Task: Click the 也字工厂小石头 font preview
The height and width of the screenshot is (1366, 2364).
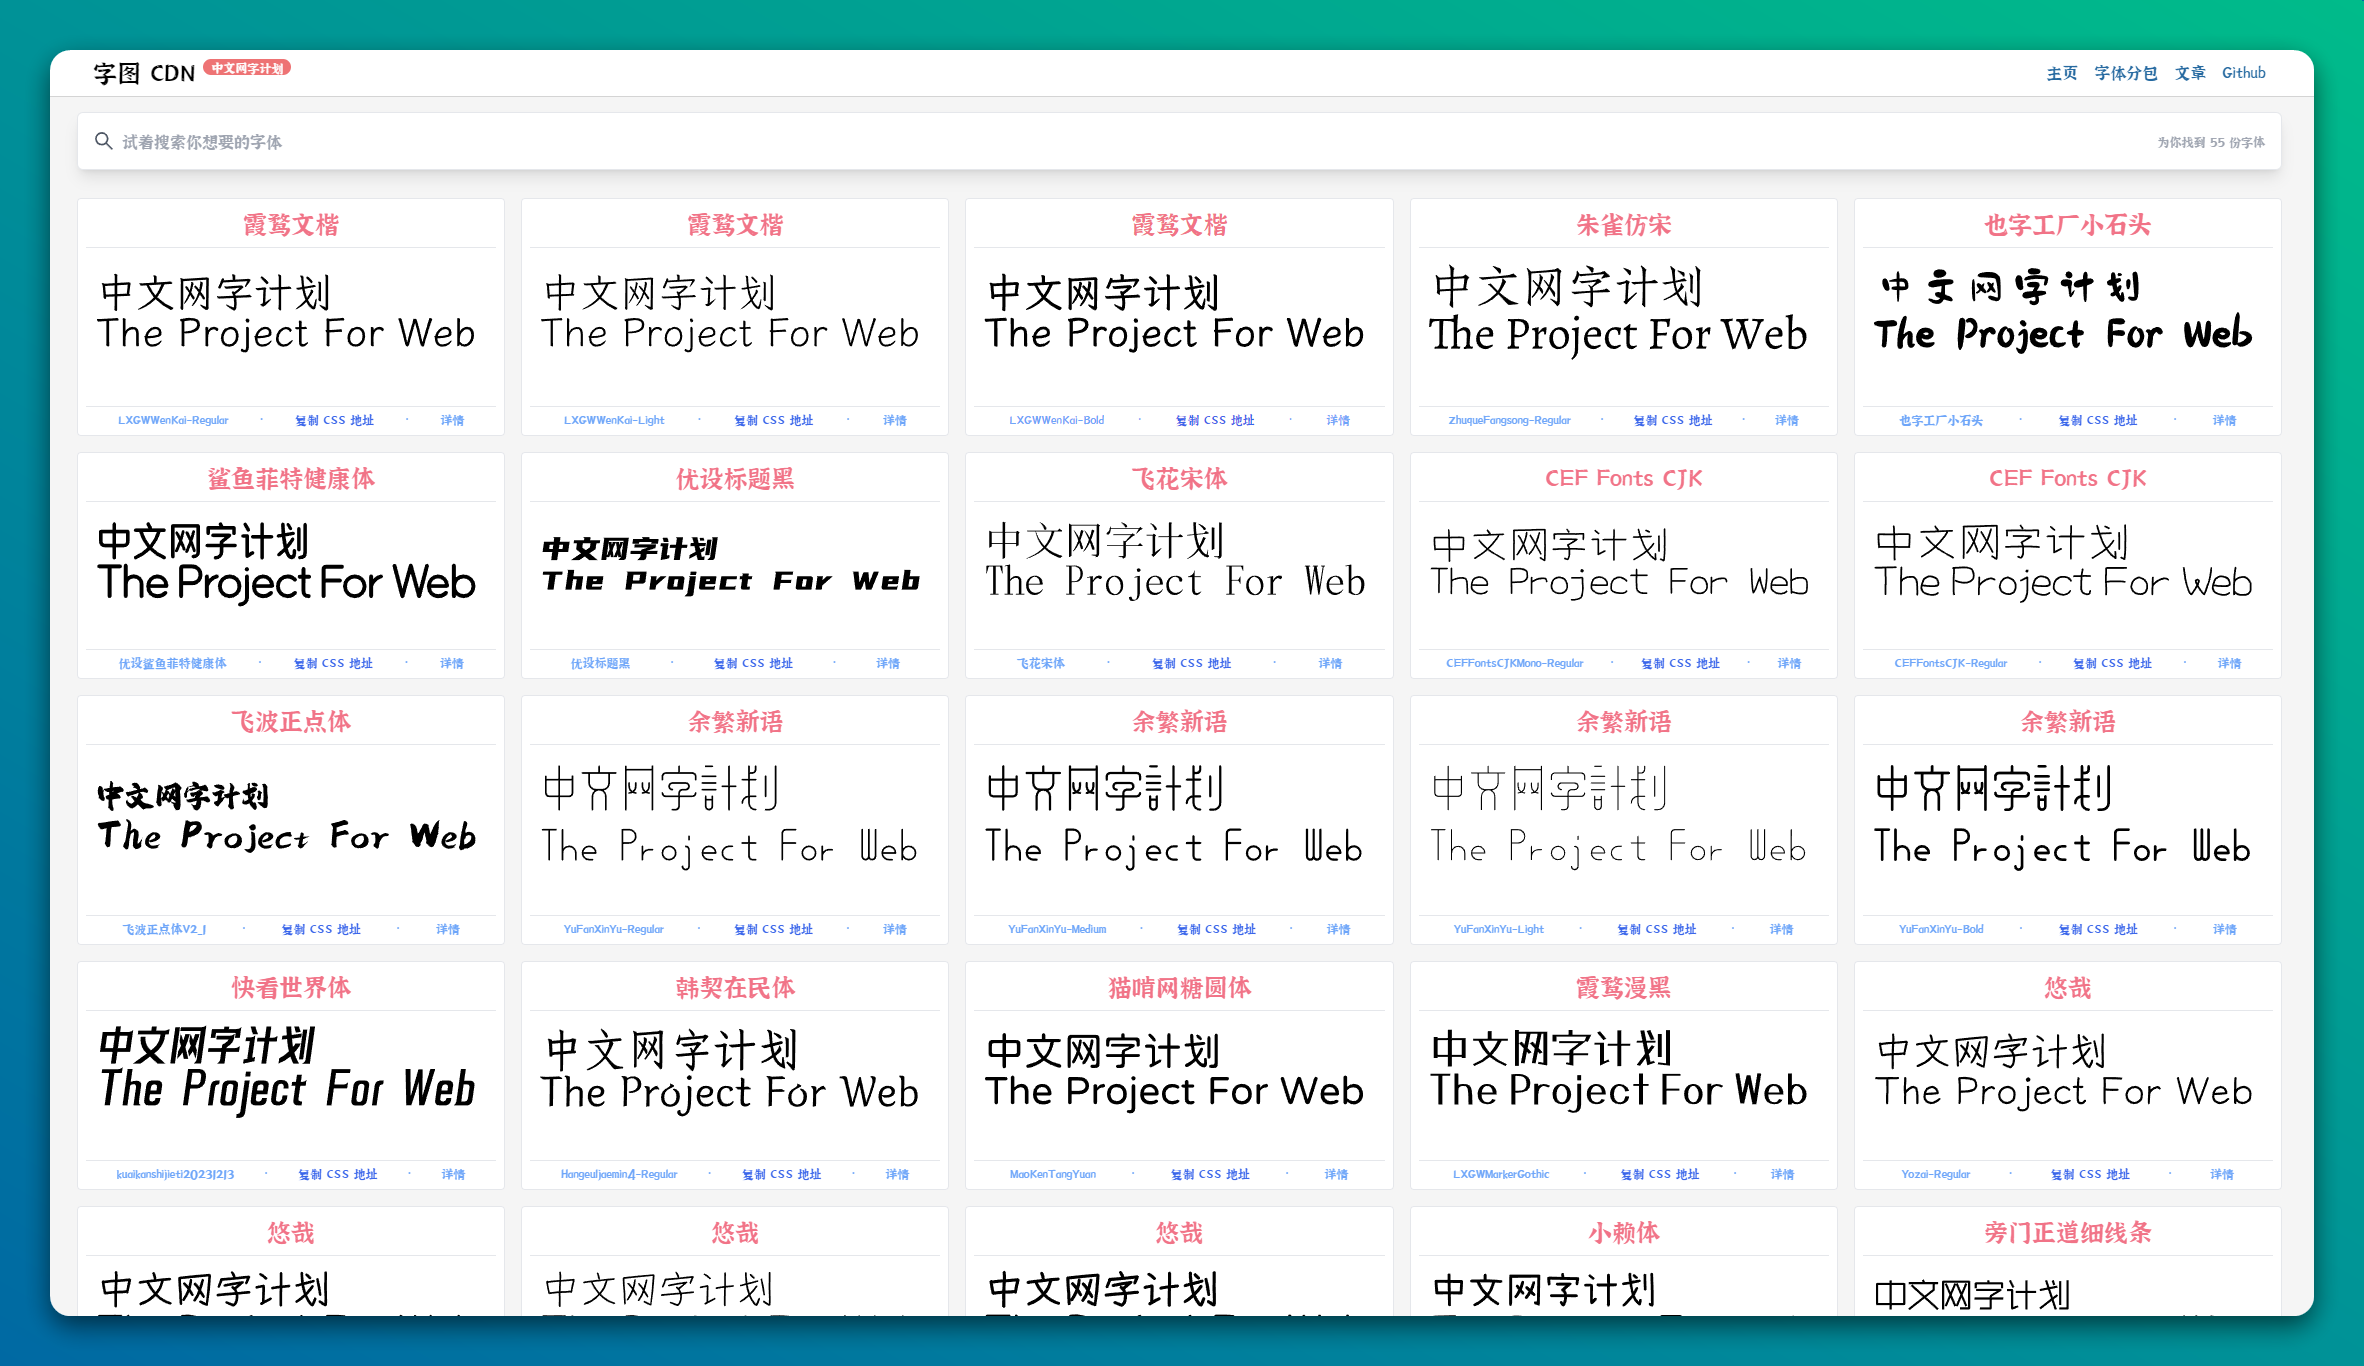Action: coord(2064,311)
